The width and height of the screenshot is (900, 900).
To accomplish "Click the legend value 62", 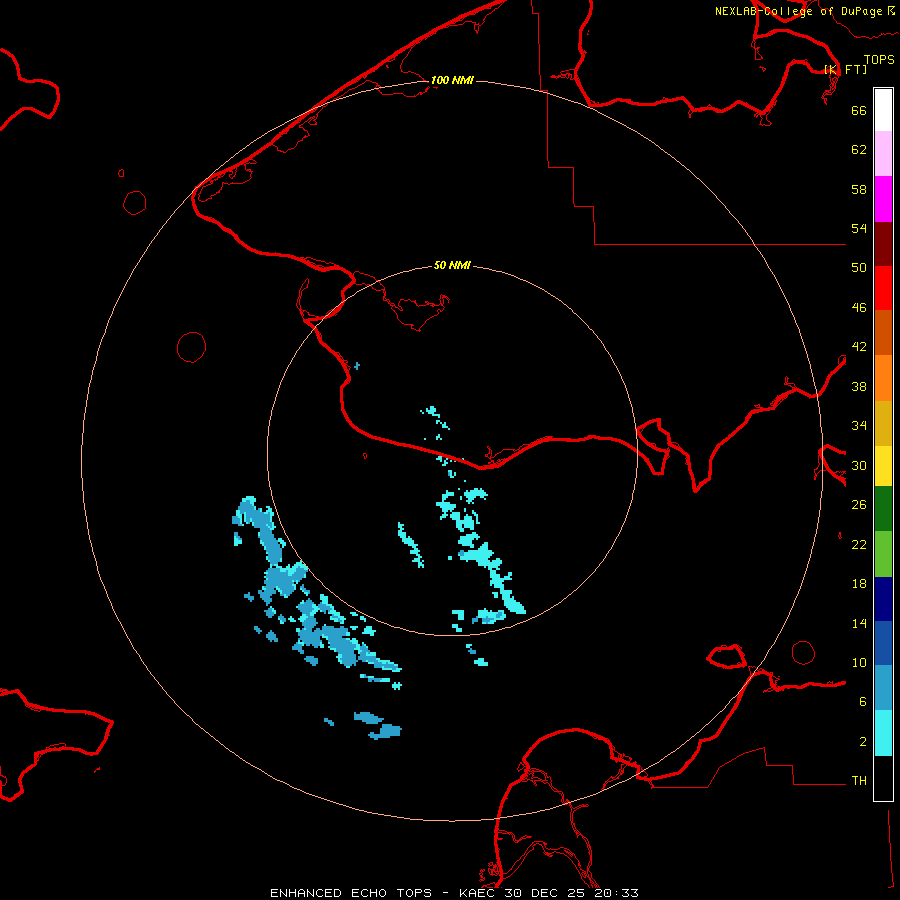I will [x=859, y=150].
